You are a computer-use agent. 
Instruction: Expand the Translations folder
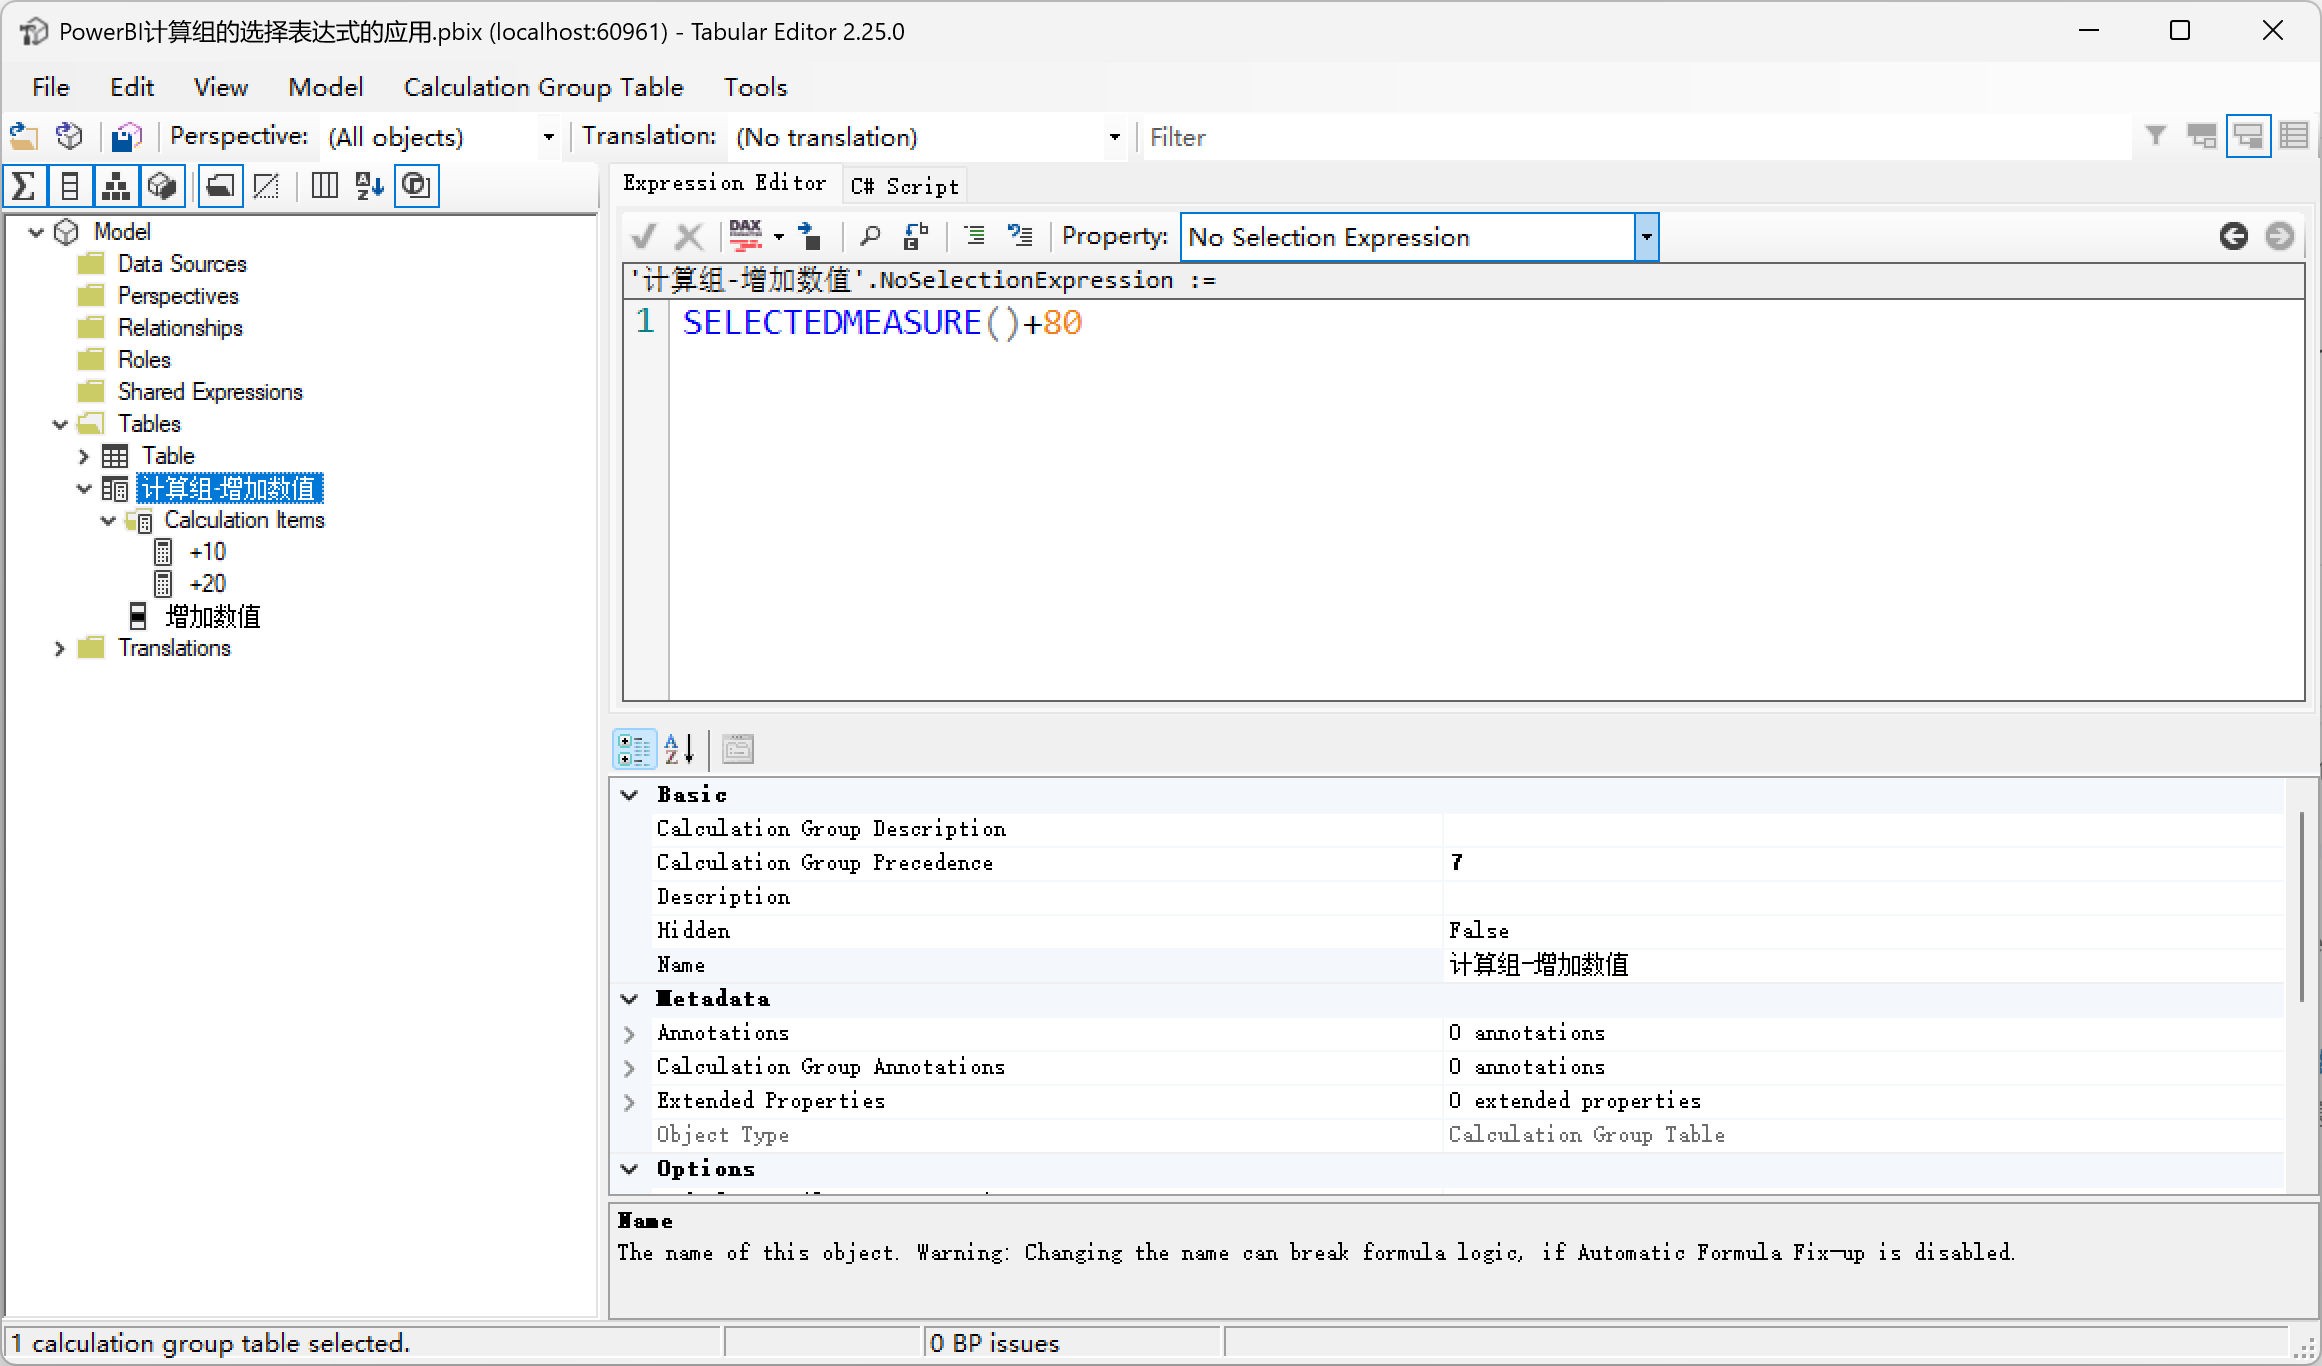[x=60, y=648]
